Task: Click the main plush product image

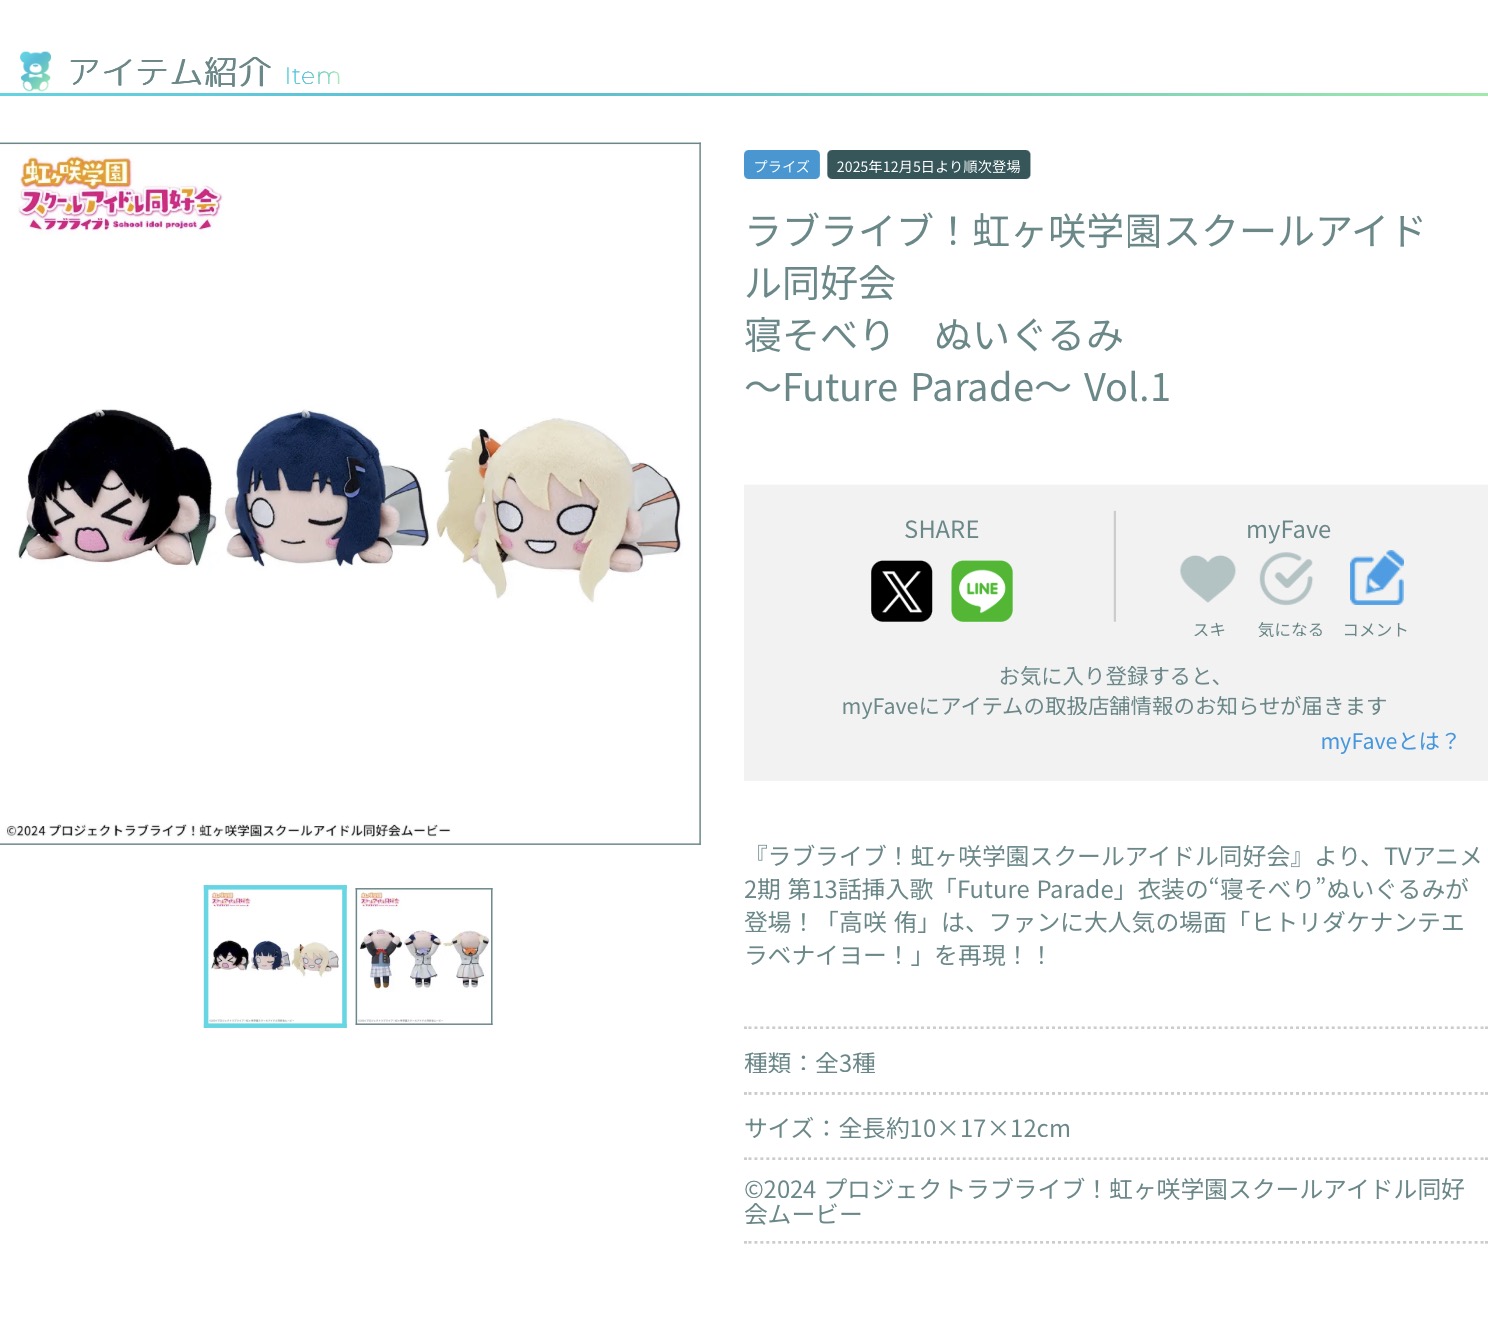Action: (349, 494)
